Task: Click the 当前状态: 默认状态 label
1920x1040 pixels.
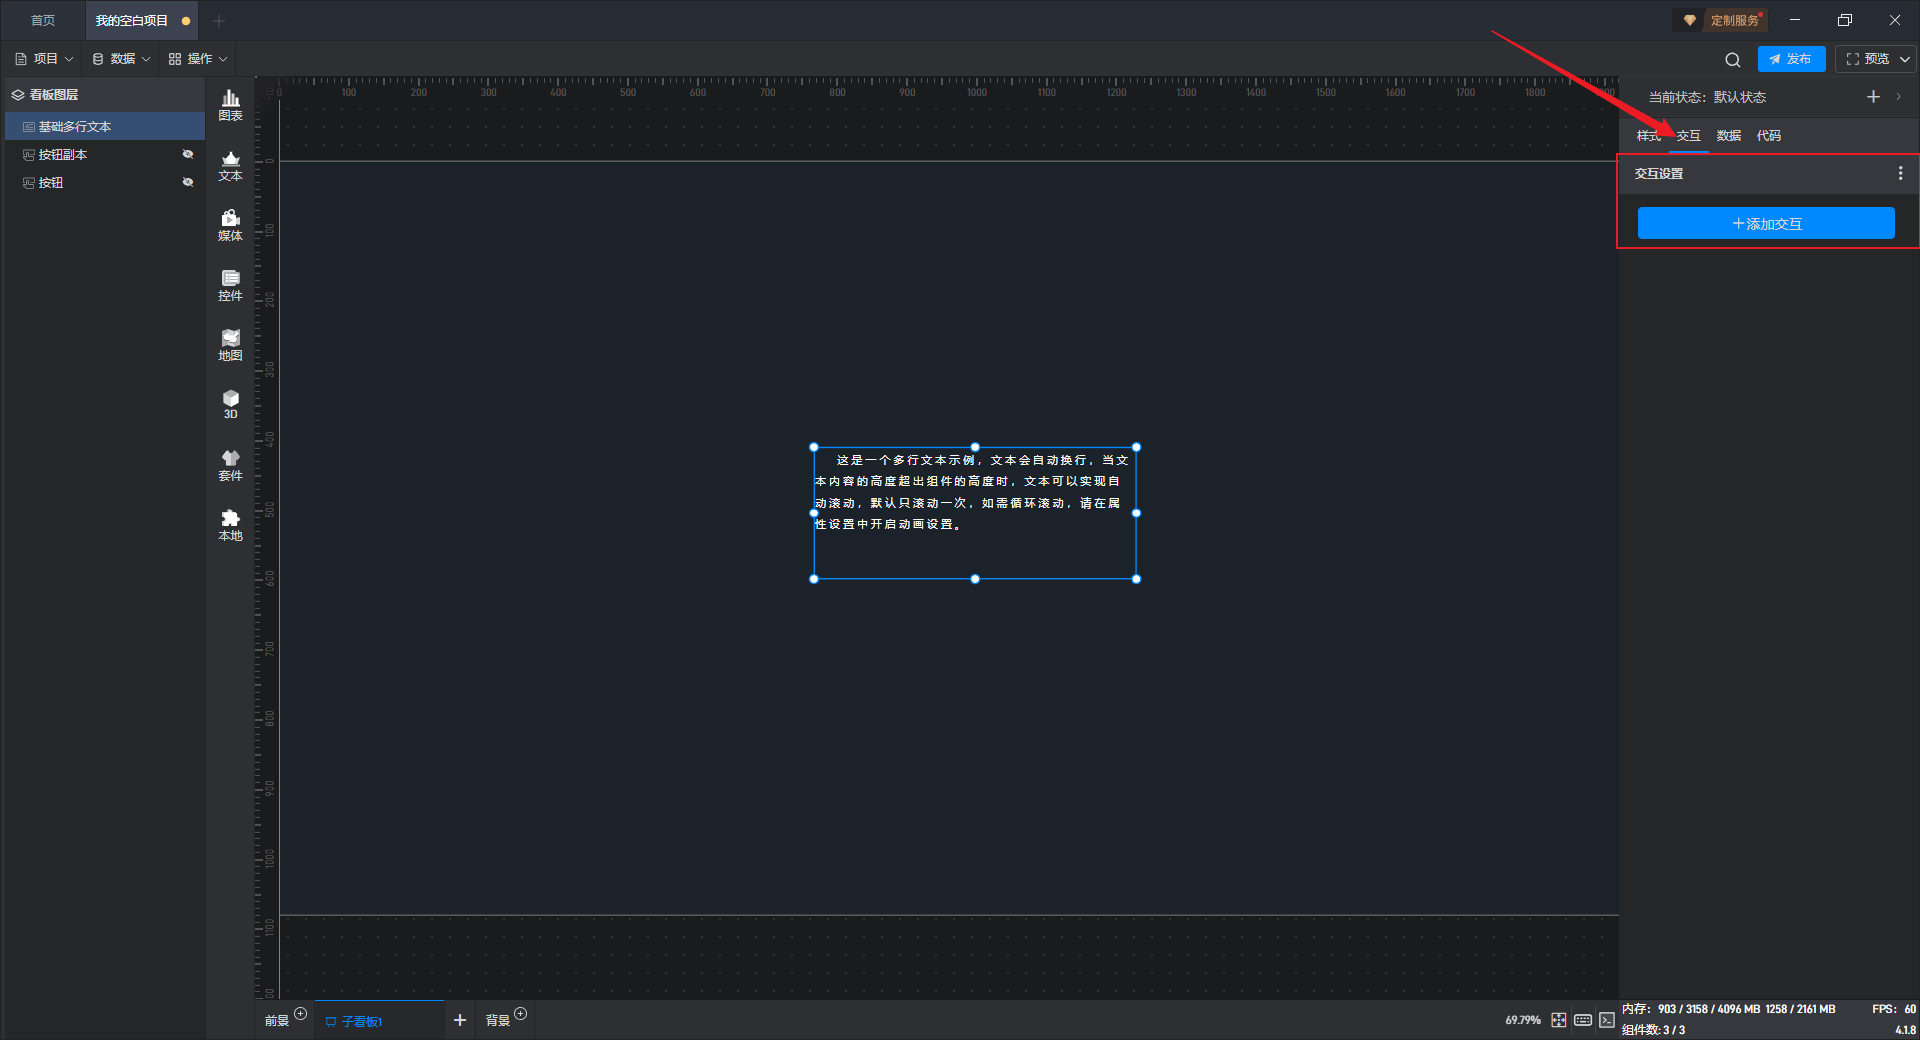Action: click(x=1707, y=97)
